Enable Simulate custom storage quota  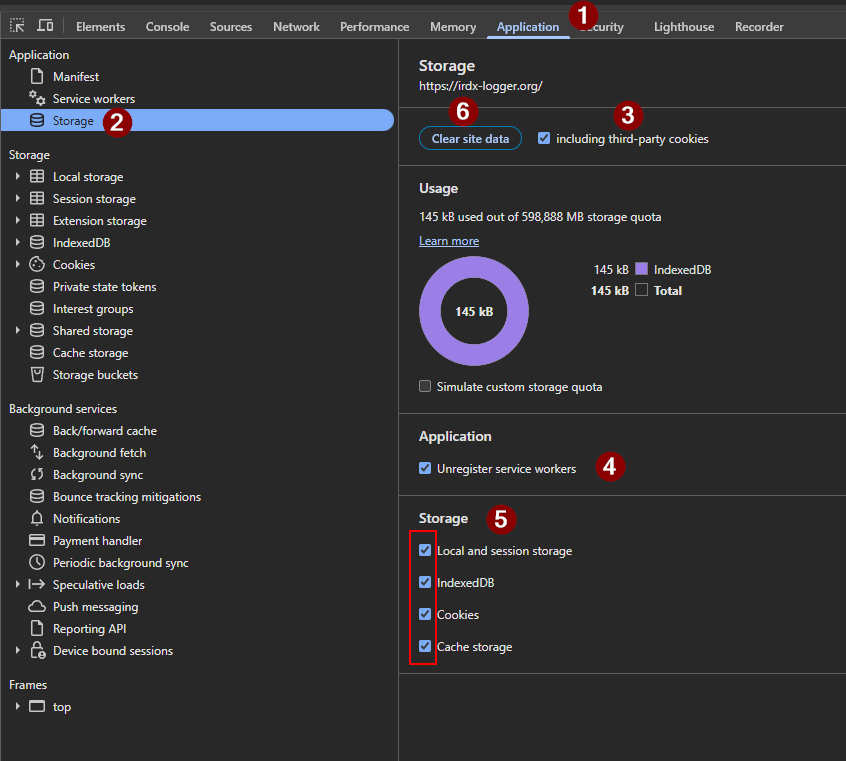[x=425, y=385]
